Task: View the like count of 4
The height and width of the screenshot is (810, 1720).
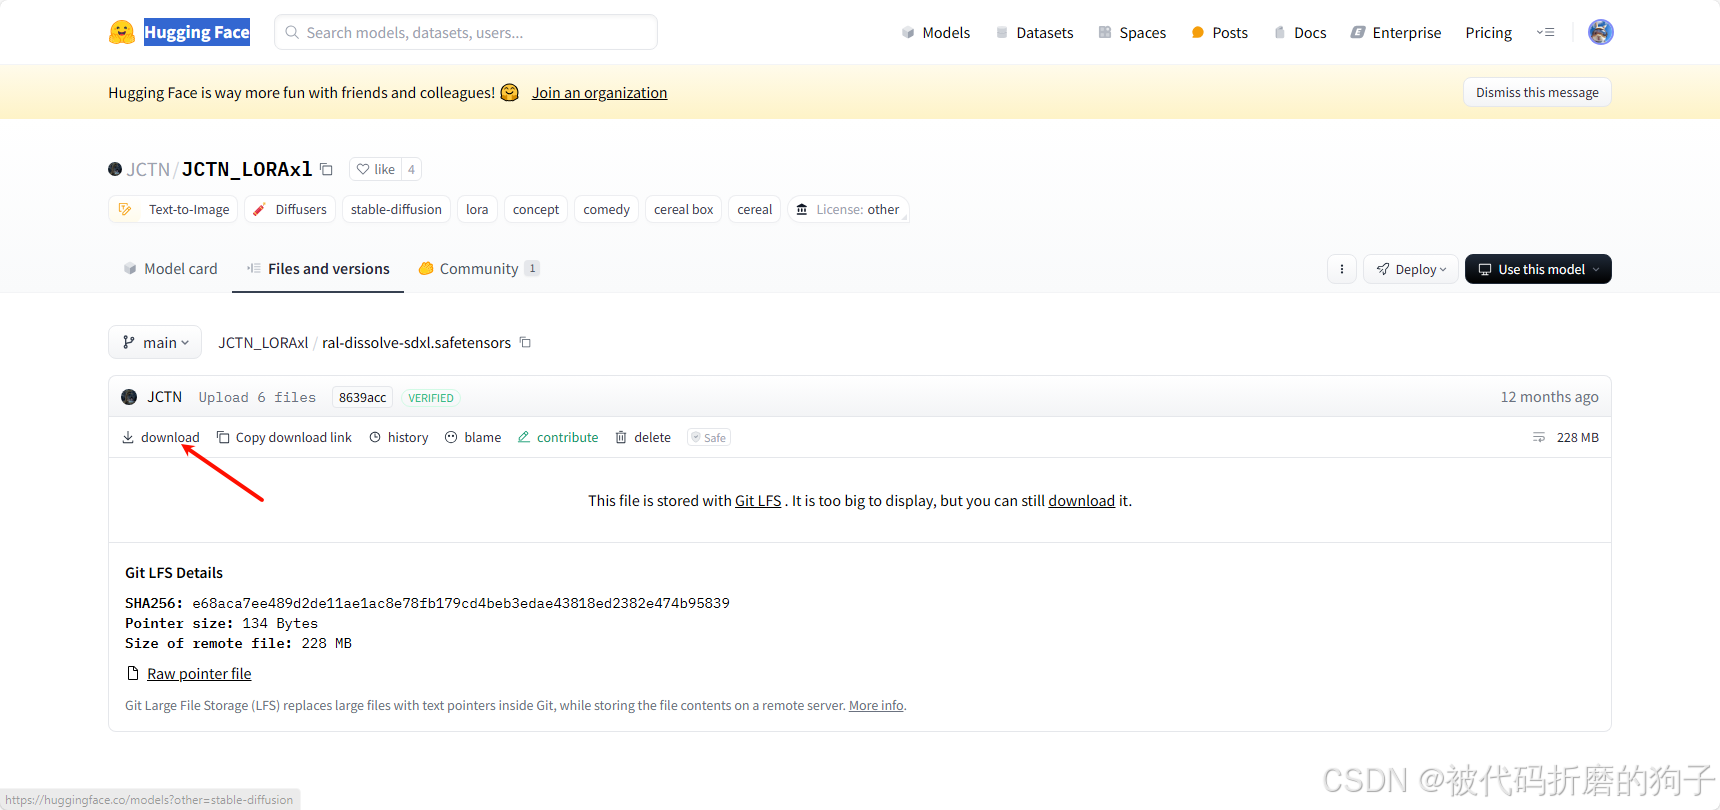Action: 411,169
